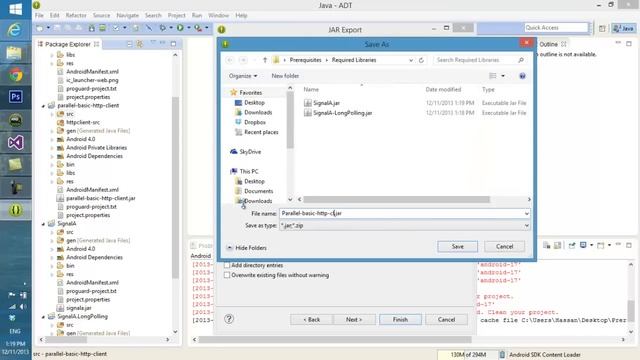
Task: Click the Run green play toolbar icon
Action: pos(180,28)
